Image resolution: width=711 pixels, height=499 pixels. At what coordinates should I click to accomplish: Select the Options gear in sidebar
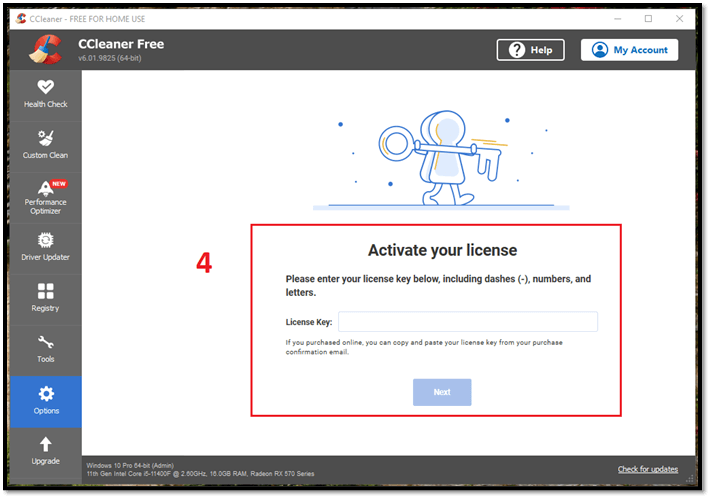click(x=45, y=401)
